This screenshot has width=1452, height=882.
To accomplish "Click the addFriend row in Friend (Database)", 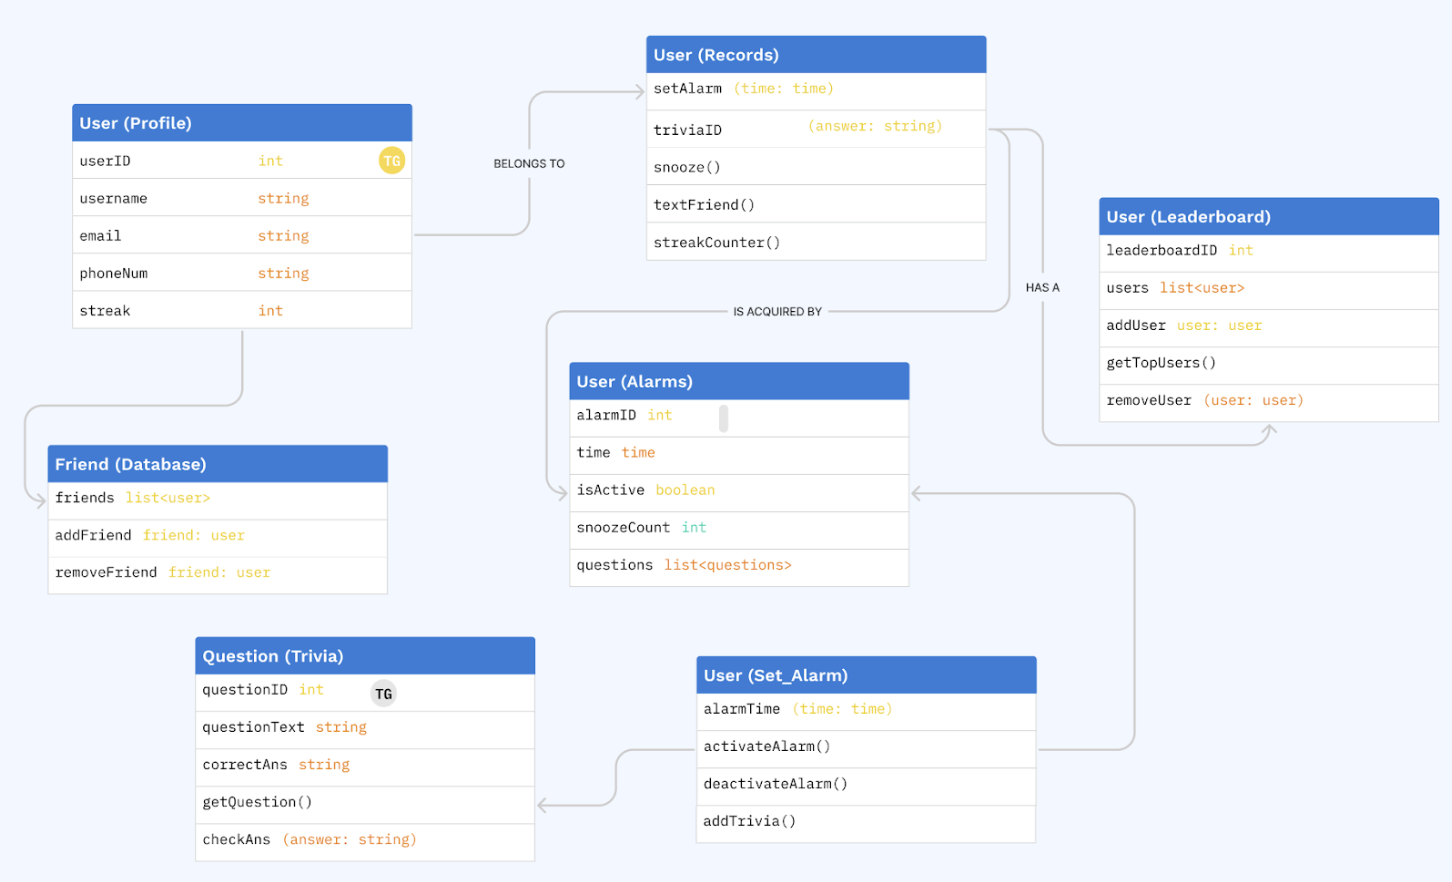I will tap(217, 535).
